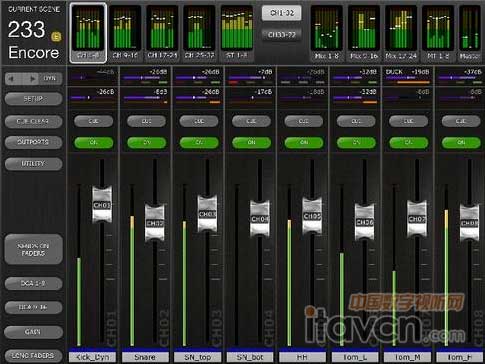Open the OUTPORTS screen
This screenshot has width=485, height=364.
pos(33,142)
